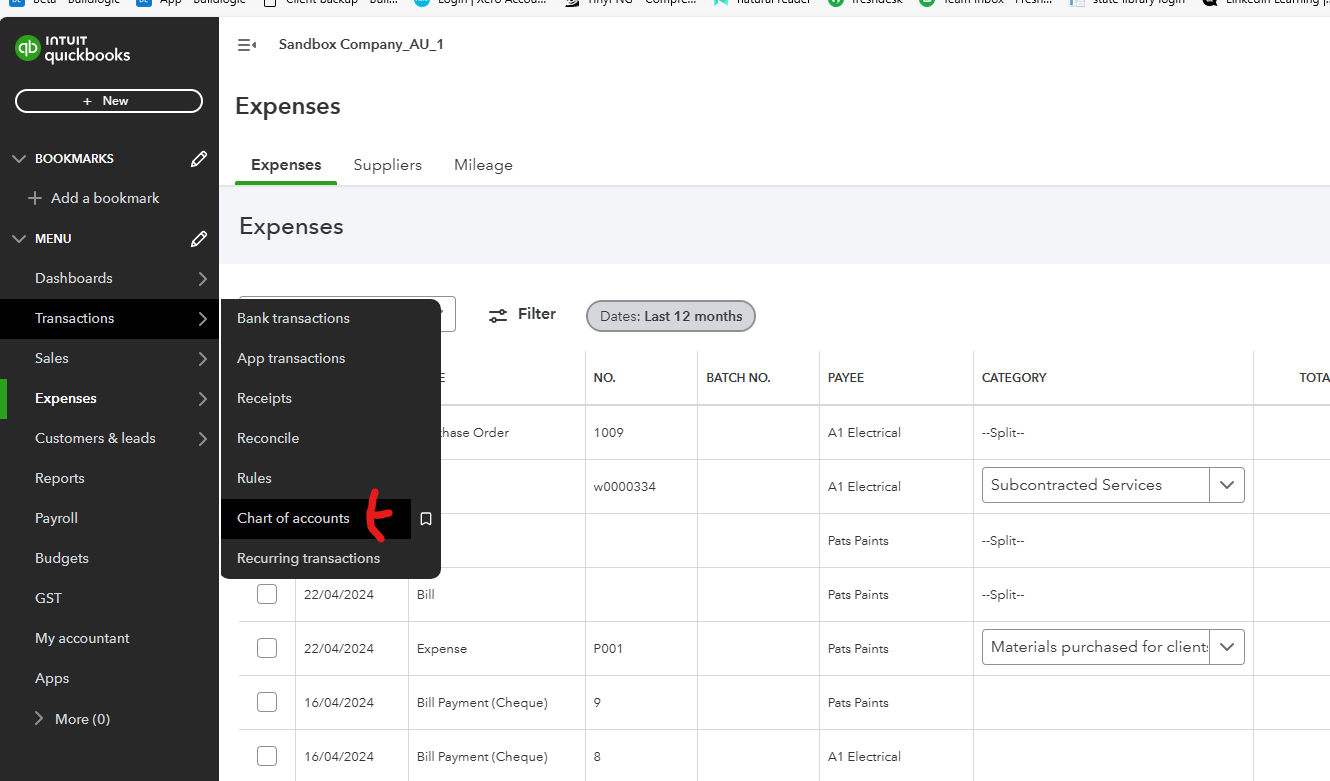
Task: Edit bookmarks with the pencil icon
Action: click(199, 158)
